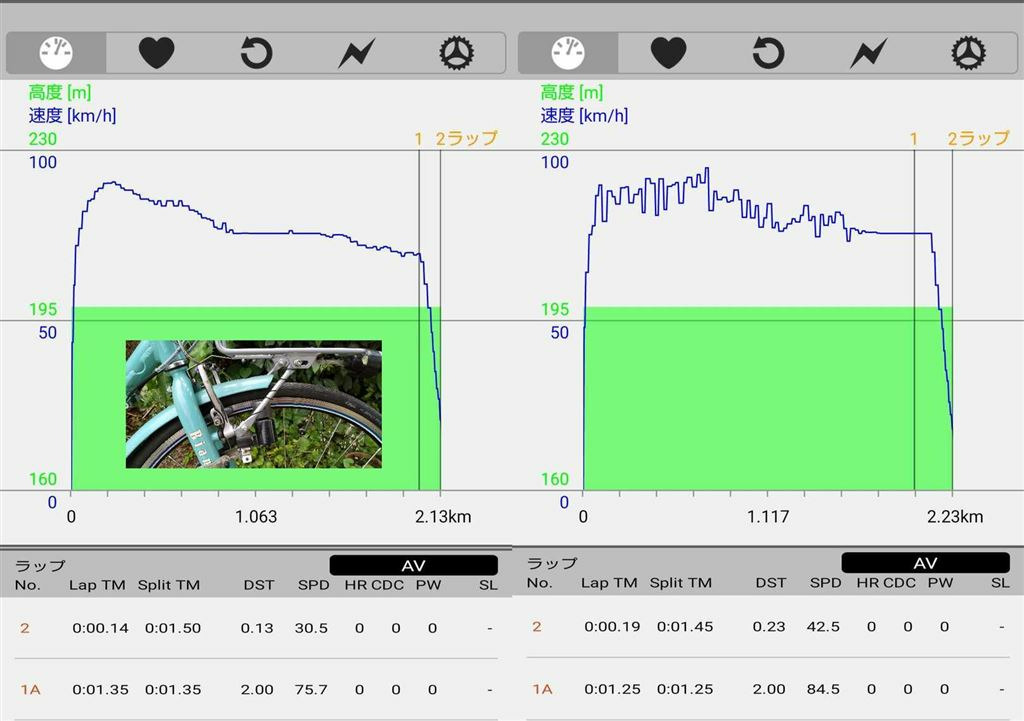Tap '高度 [m]' legend in left panel
Image resolution: width=1024 pixels, height=721 pixels.
[x=60, y=92]
